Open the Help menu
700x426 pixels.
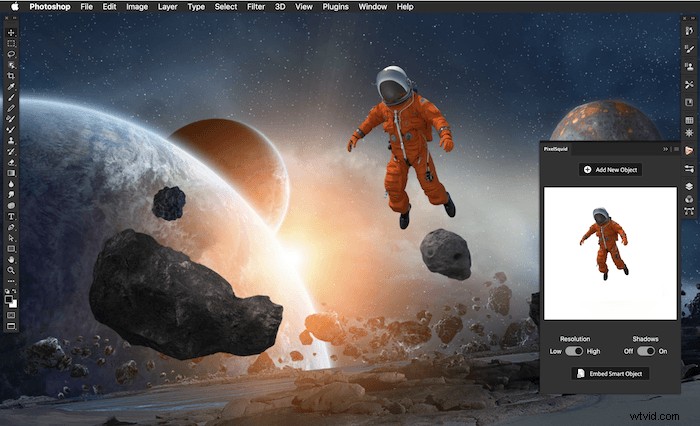[405, 7]
